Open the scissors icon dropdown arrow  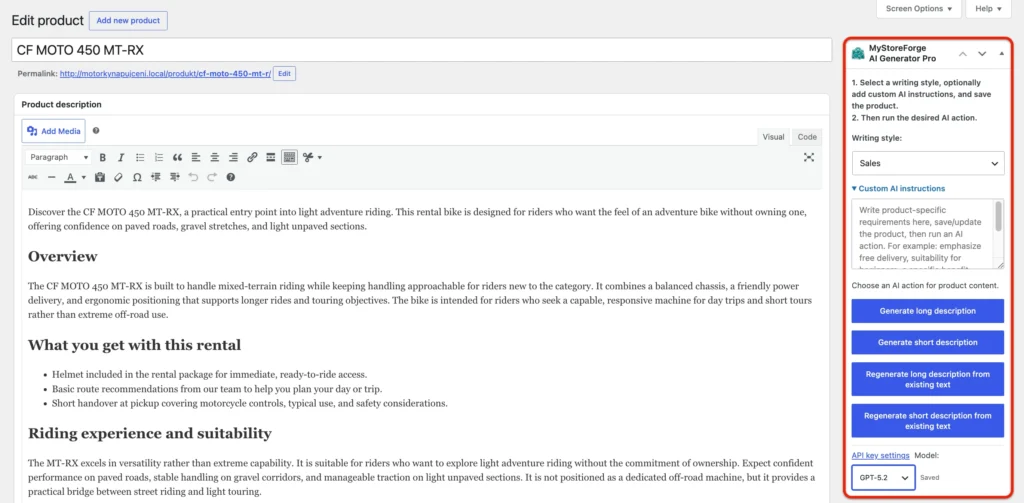pos(319,157)
